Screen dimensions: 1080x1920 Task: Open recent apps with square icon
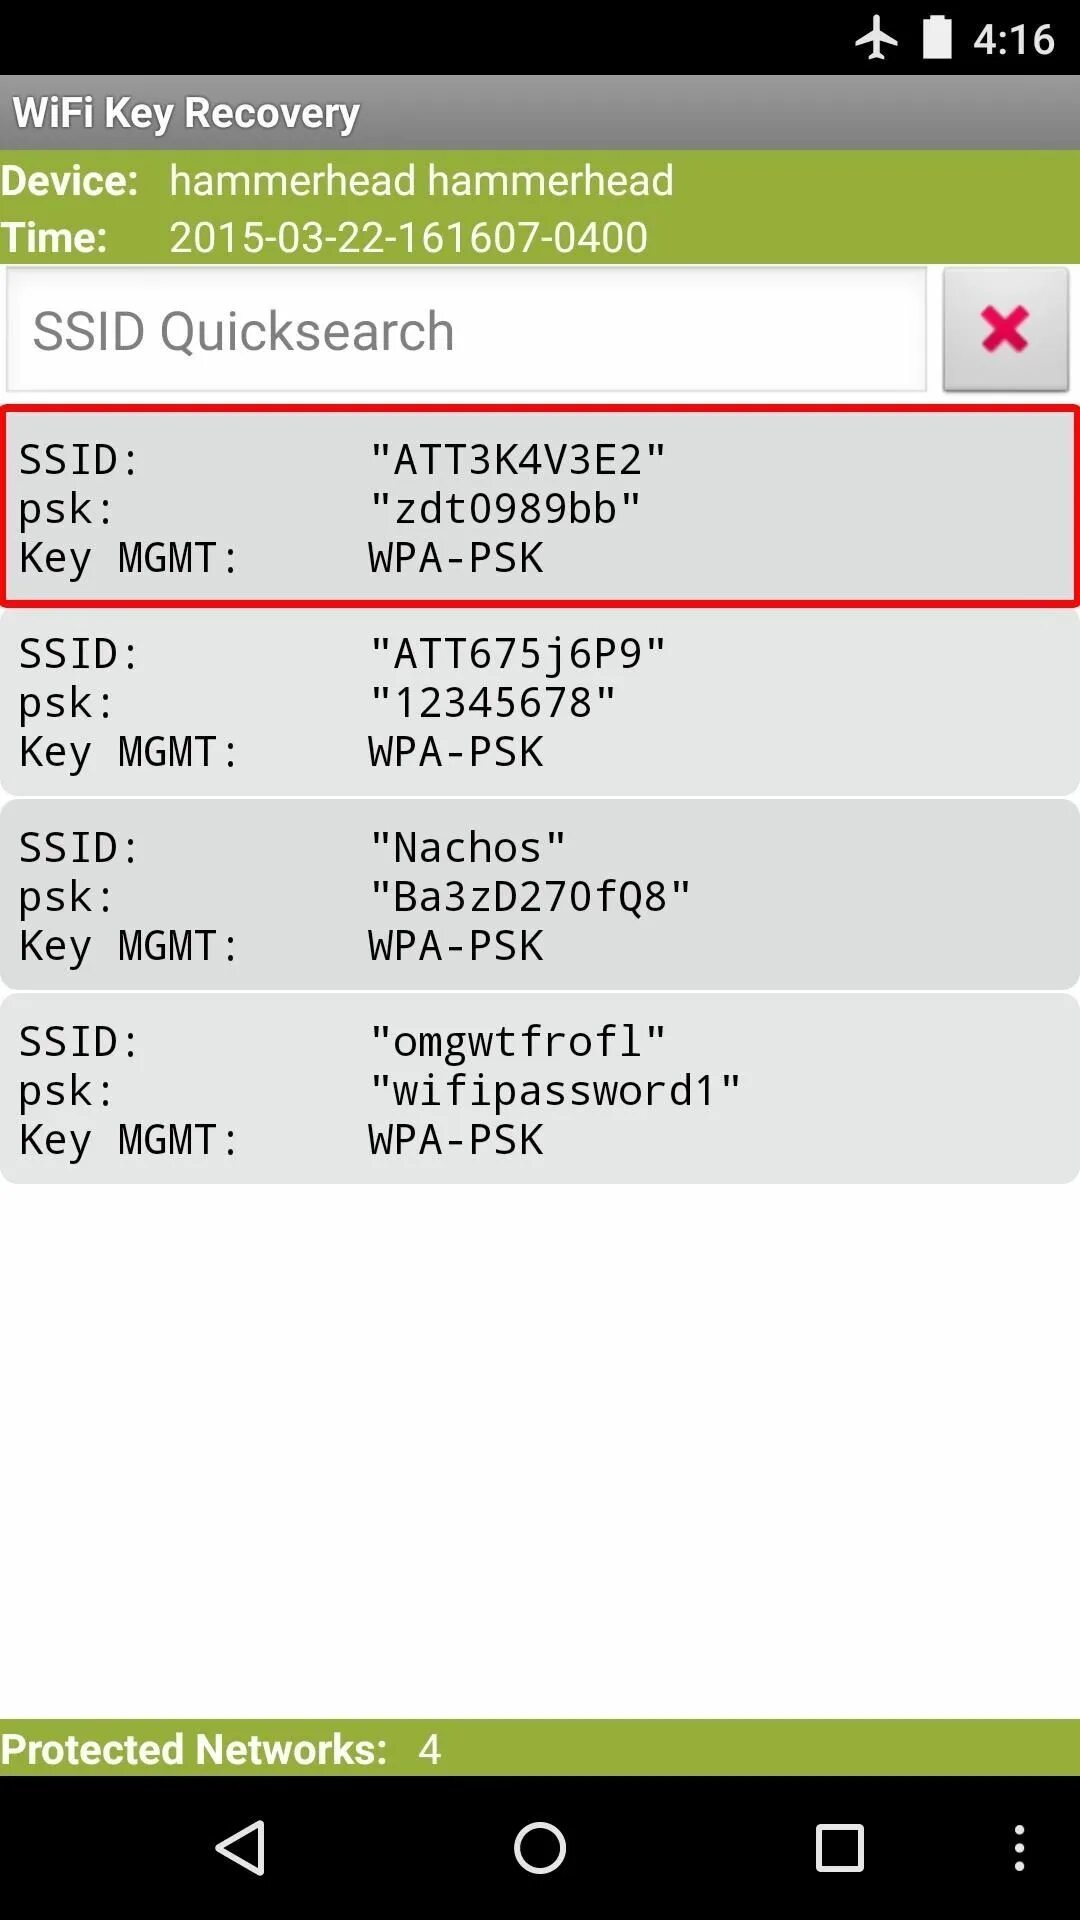[839, 1847]
